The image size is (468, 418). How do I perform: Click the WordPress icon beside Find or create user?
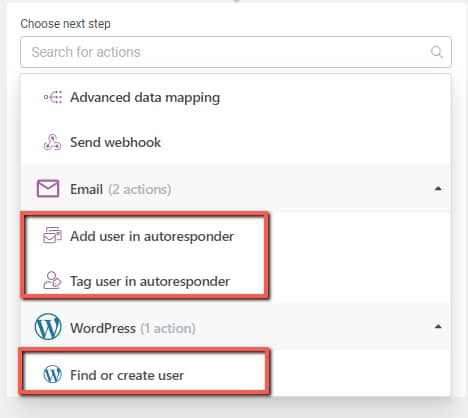coord(53,374)
